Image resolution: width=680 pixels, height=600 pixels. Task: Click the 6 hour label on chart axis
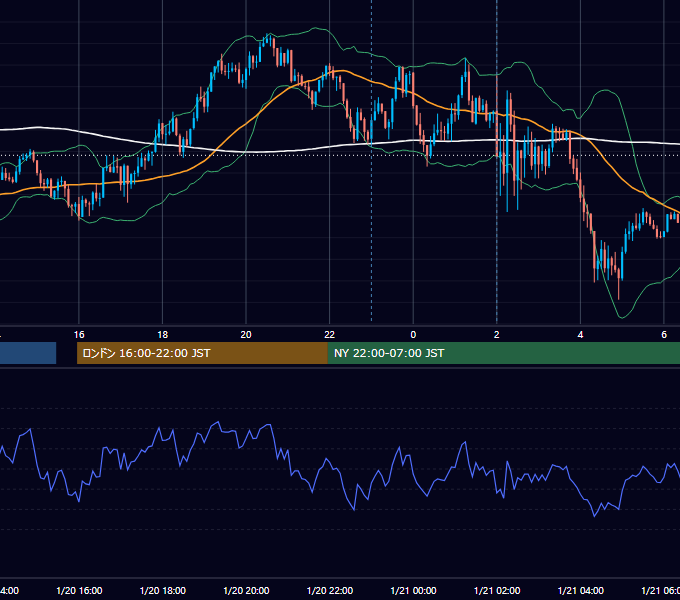(x=664, y=335)
